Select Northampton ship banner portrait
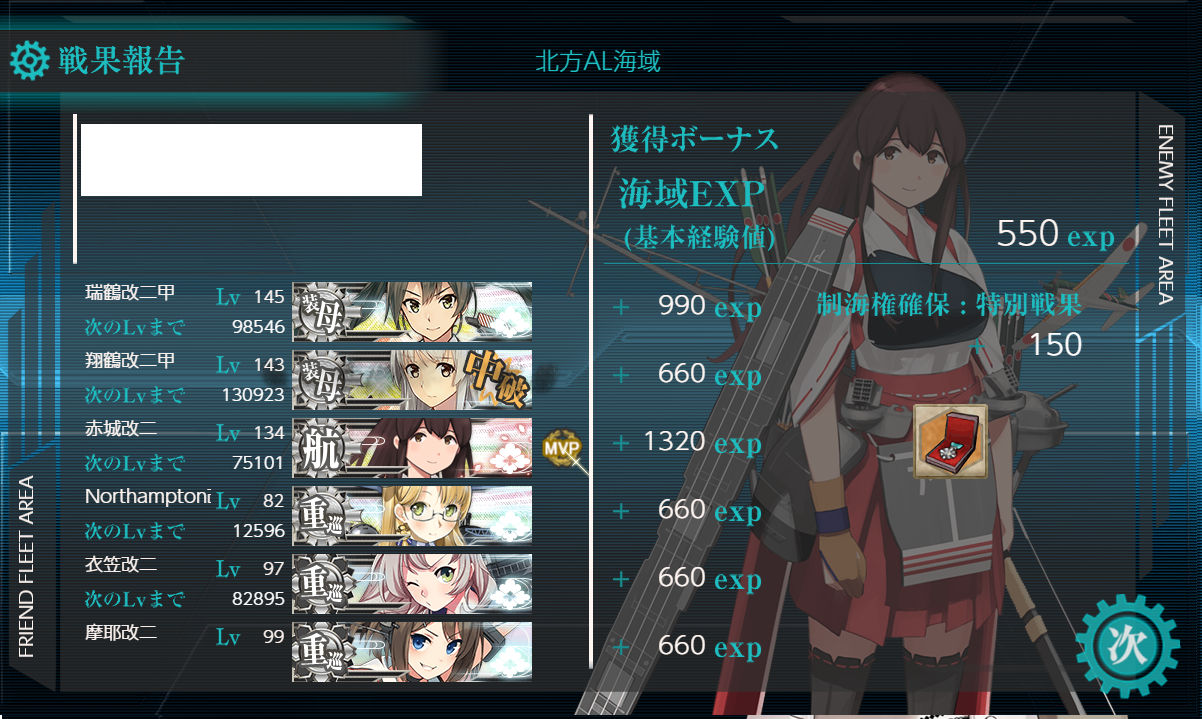This screenshot has height=719, width=1202. [x=412, y=516]
